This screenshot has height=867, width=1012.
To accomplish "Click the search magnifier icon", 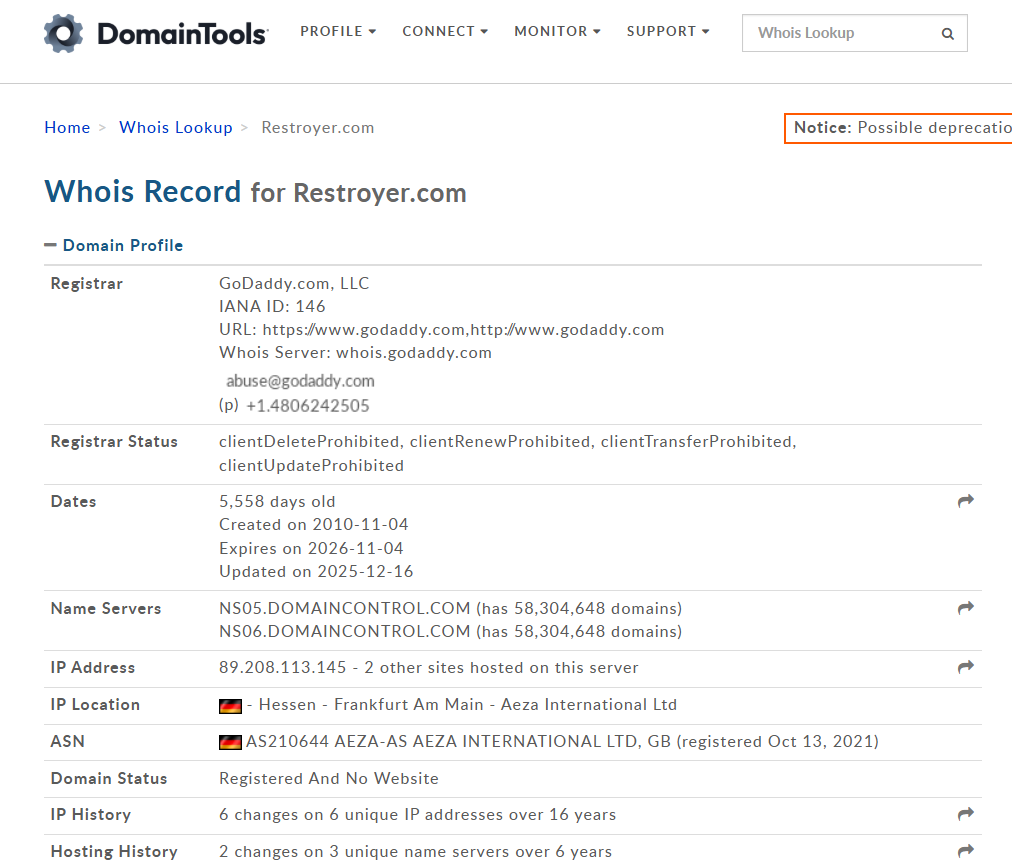I will [947, 34].
